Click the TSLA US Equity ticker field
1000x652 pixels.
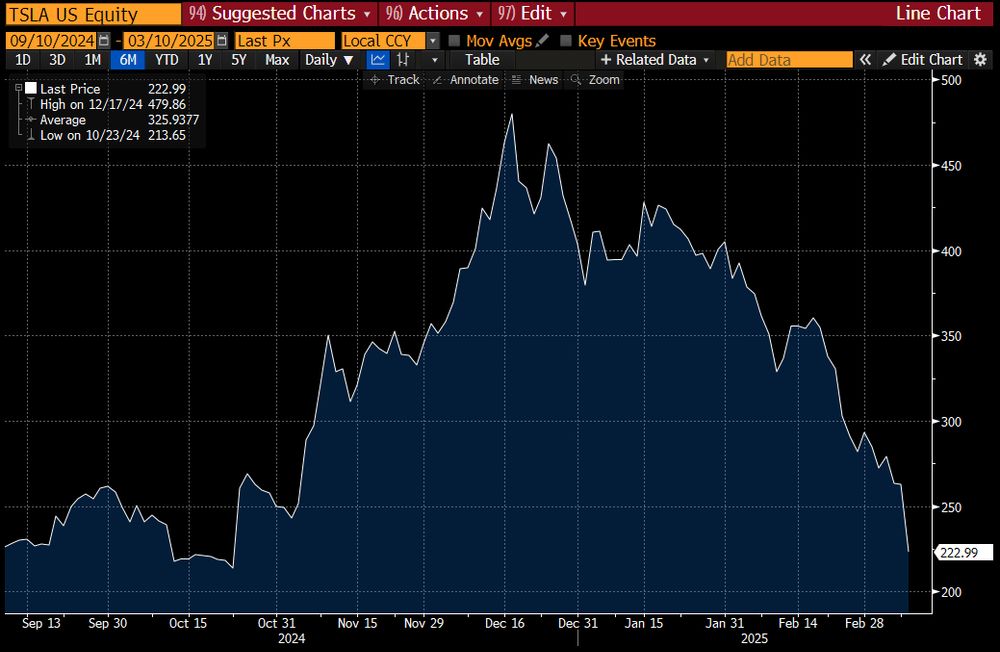tap(93, 14)
